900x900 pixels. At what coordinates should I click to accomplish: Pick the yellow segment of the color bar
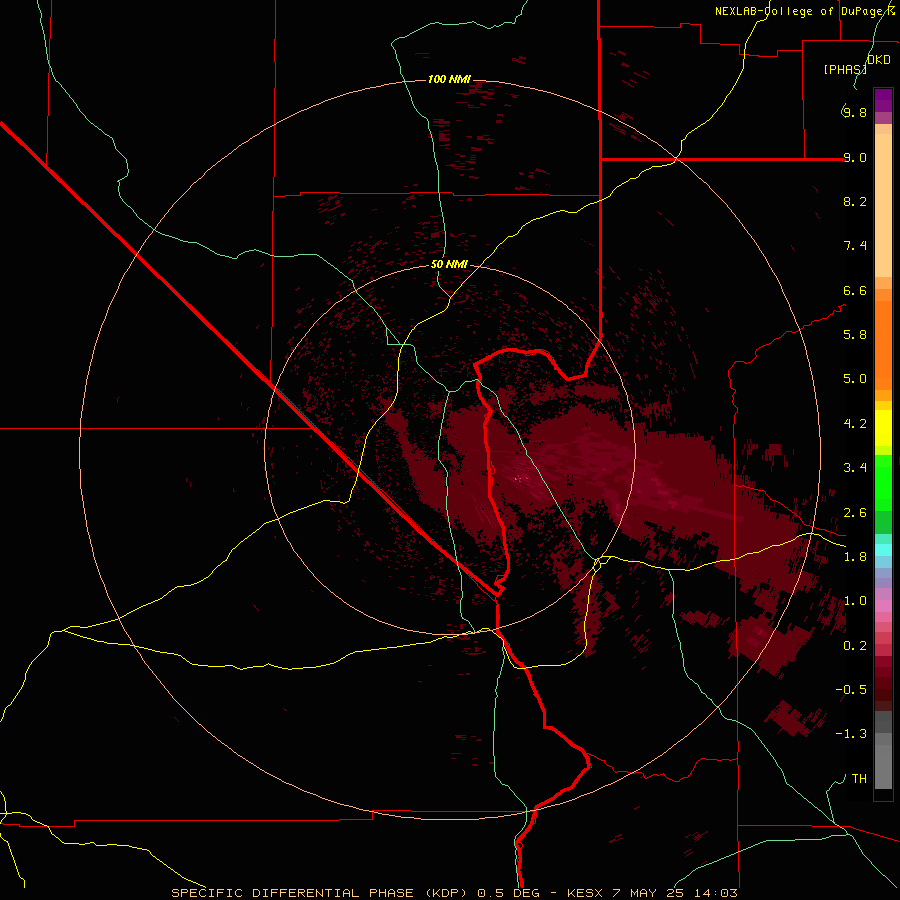coord(883,428)
